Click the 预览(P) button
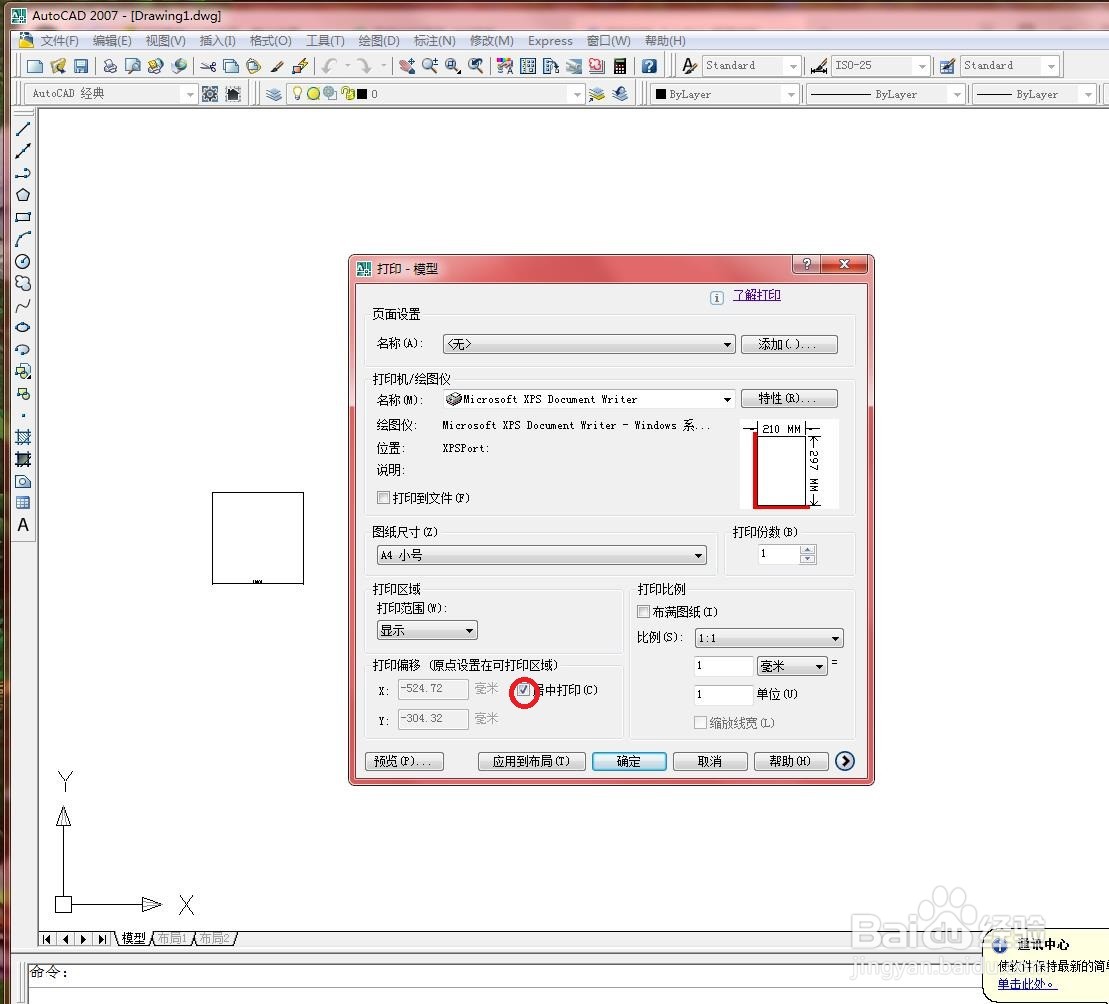This screenshot has width=1109, height=1004. coord(404,761)
